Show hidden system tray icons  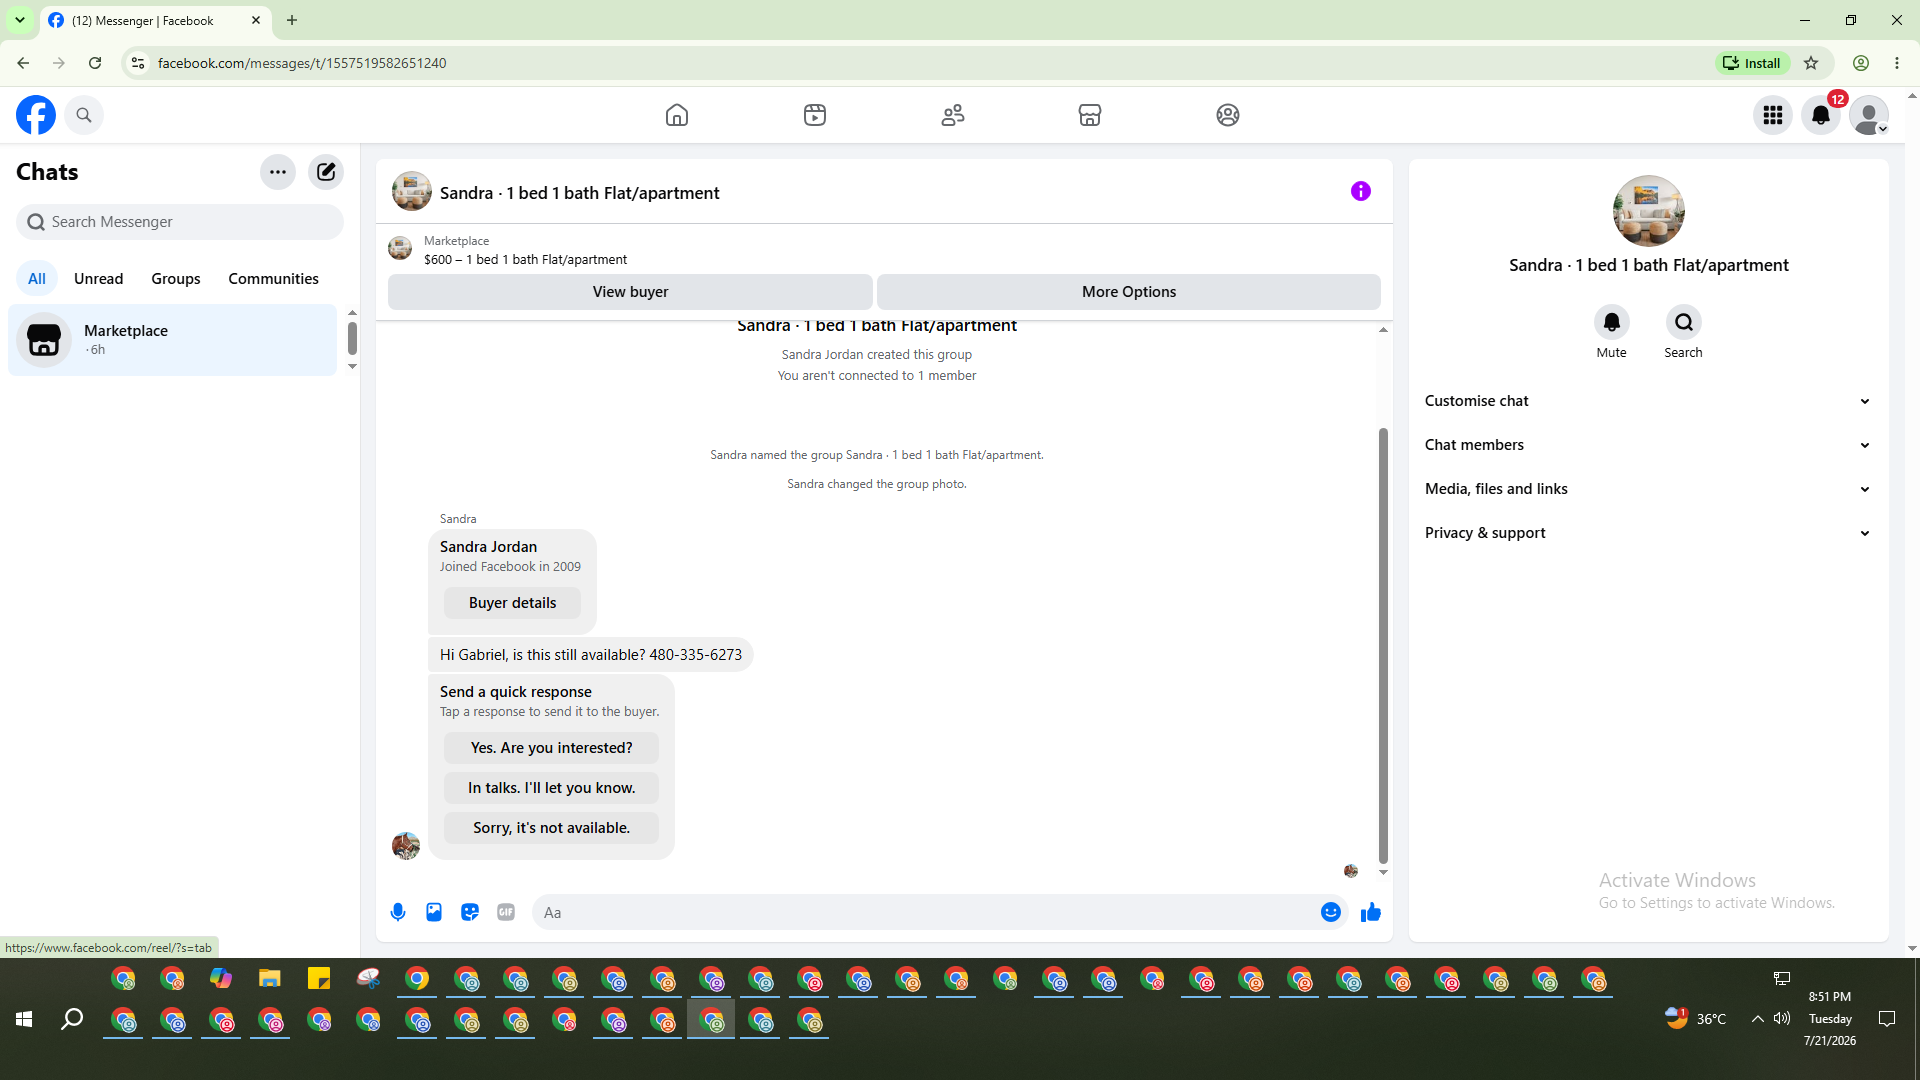(1757, 1019)
